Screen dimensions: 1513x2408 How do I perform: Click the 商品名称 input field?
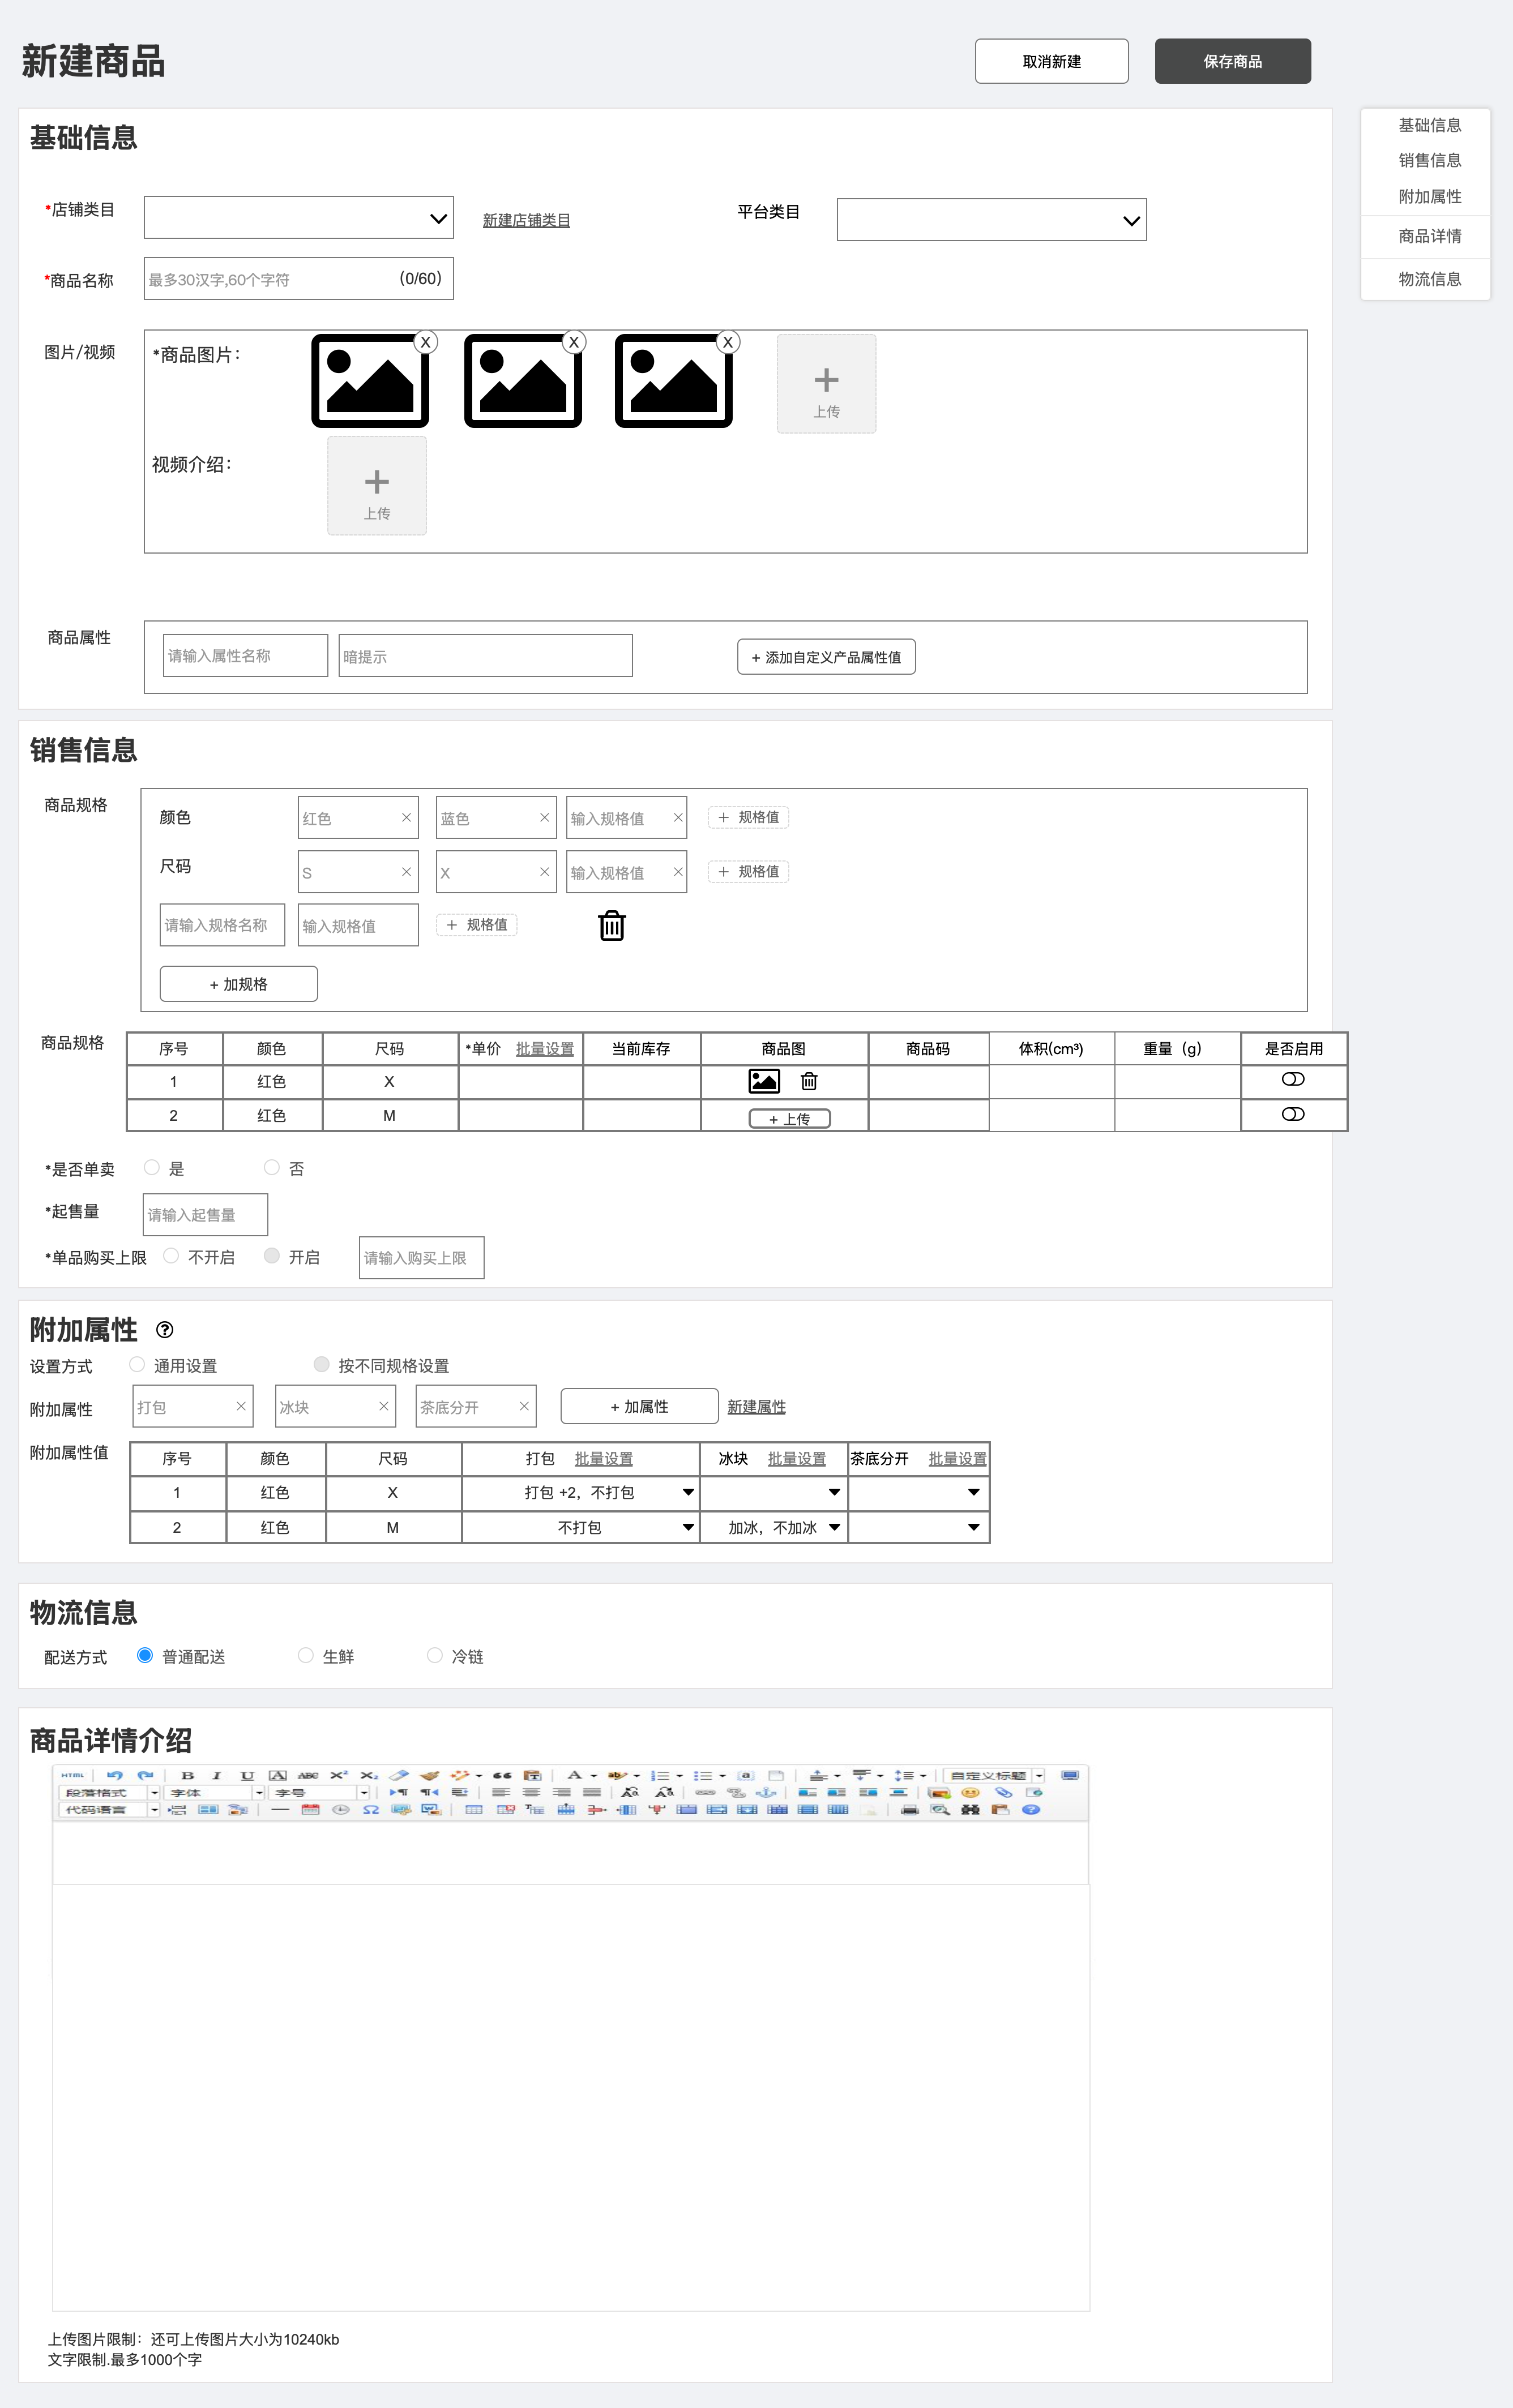[x=270, y=279]
